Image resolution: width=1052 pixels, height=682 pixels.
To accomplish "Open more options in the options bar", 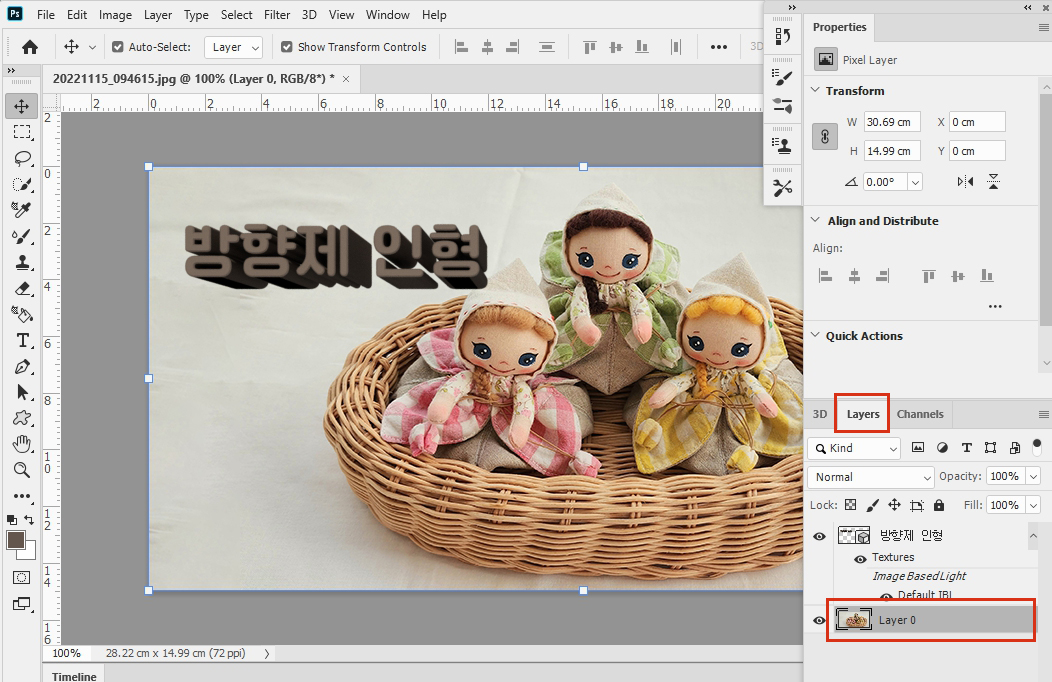I will pos(719,47).
